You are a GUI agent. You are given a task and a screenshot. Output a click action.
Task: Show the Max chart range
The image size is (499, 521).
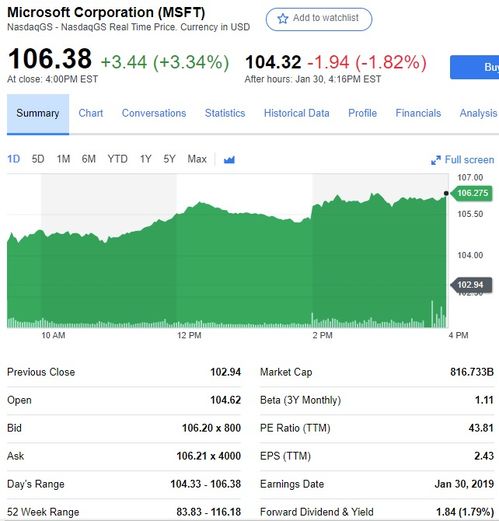[x=197, y=159]
